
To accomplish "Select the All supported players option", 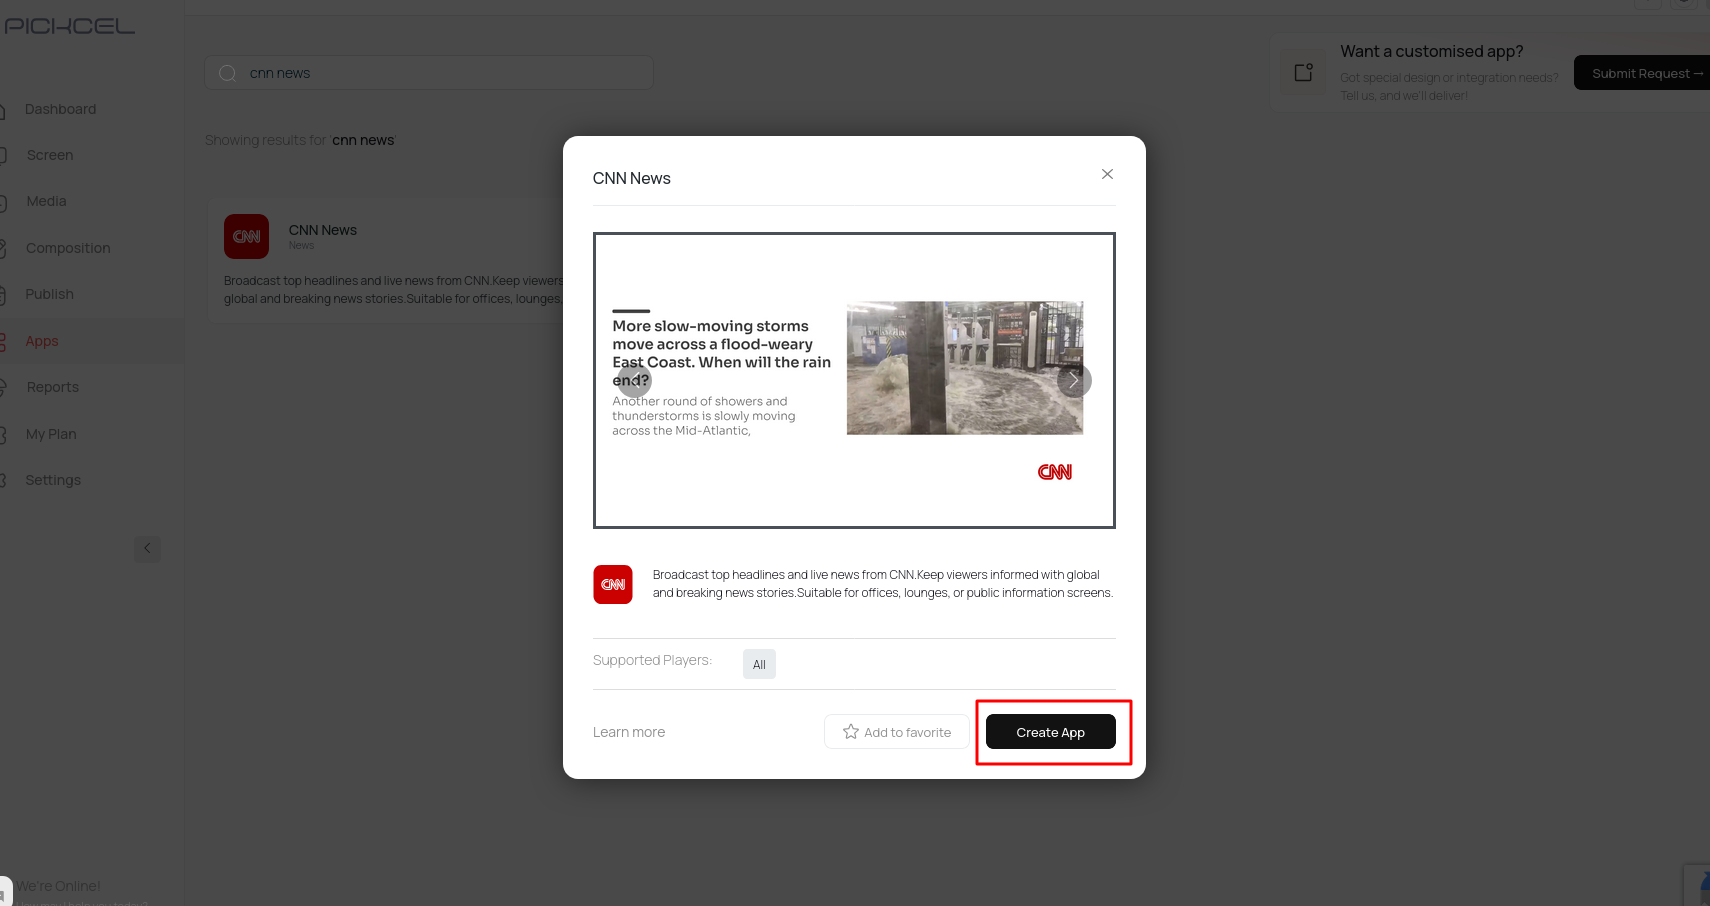I will coord(758,663).
